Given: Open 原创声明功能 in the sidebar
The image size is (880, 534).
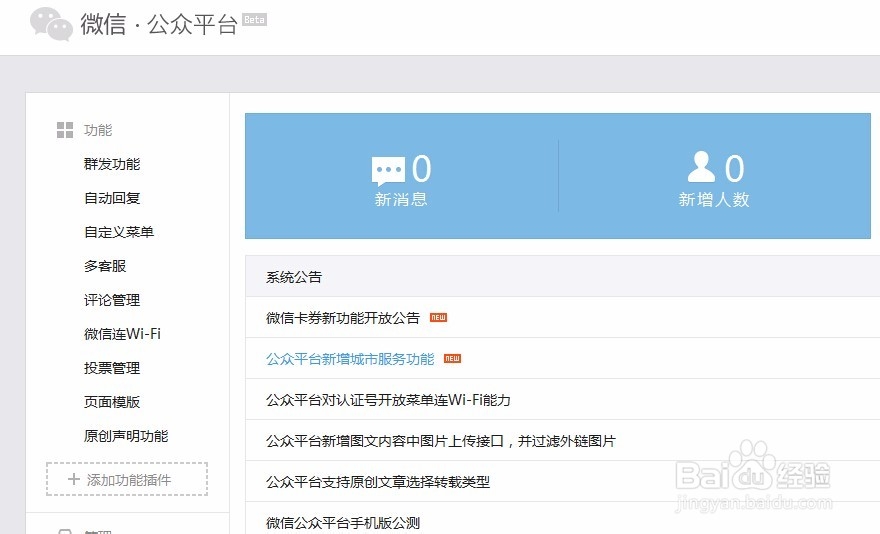Looking at the screenshot, I should [126, 436].
